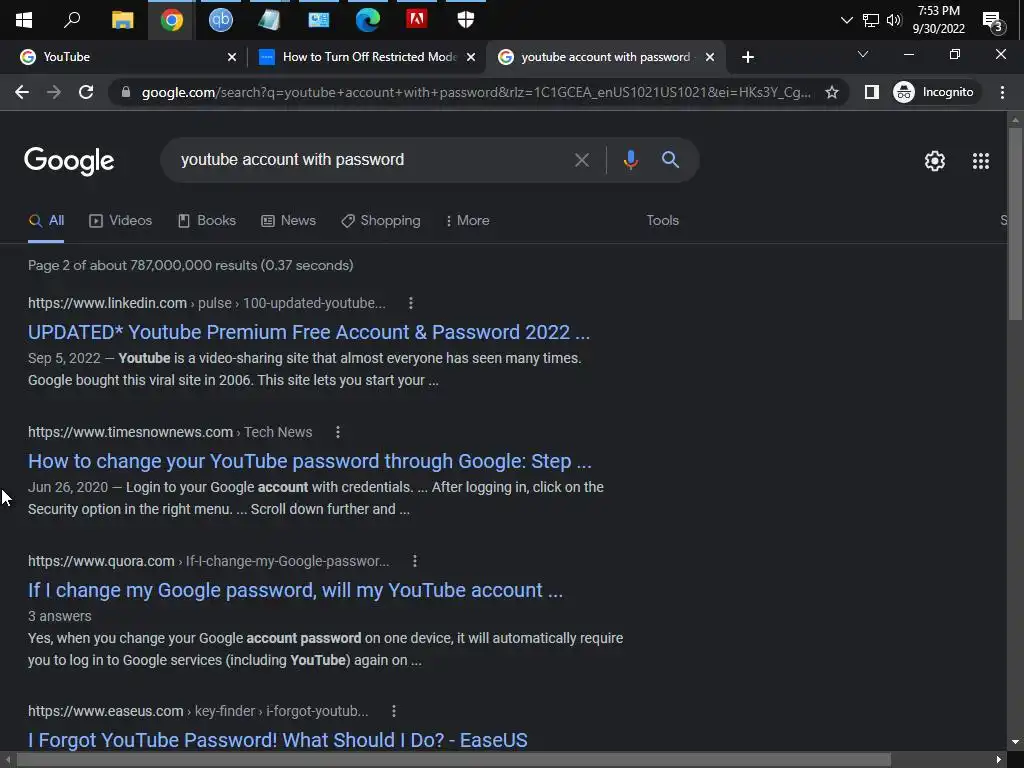Close youtube account with password tab
1024x768 pixels.
point(710,57)
